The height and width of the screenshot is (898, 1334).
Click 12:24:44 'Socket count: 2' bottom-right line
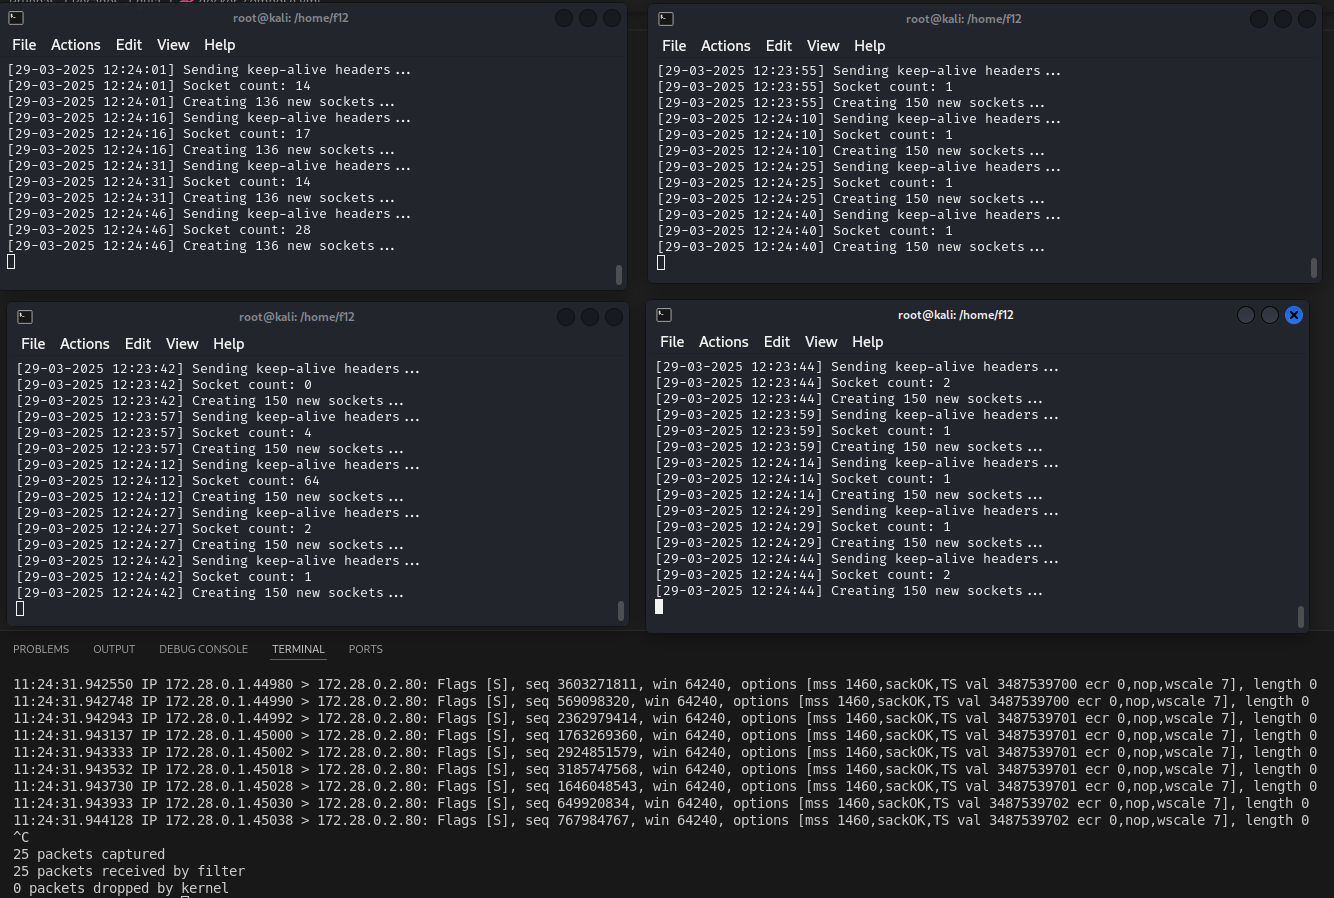803,575
